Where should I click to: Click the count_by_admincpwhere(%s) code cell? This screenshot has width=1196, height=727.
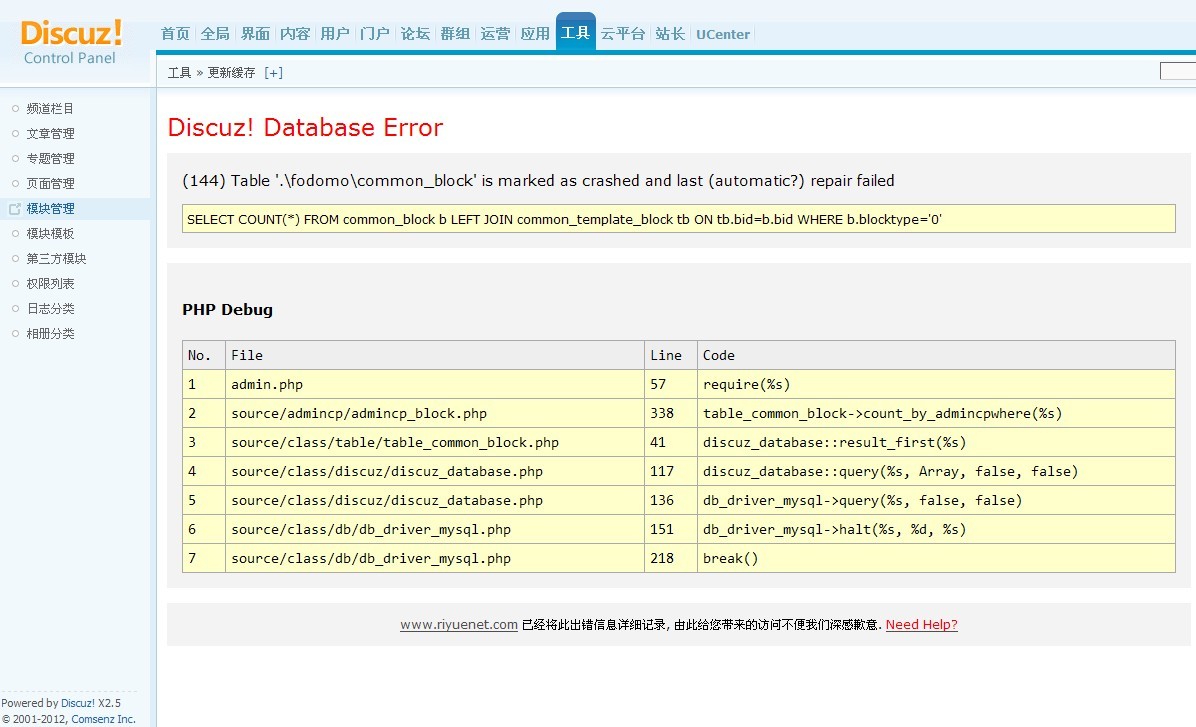point(936,413)
